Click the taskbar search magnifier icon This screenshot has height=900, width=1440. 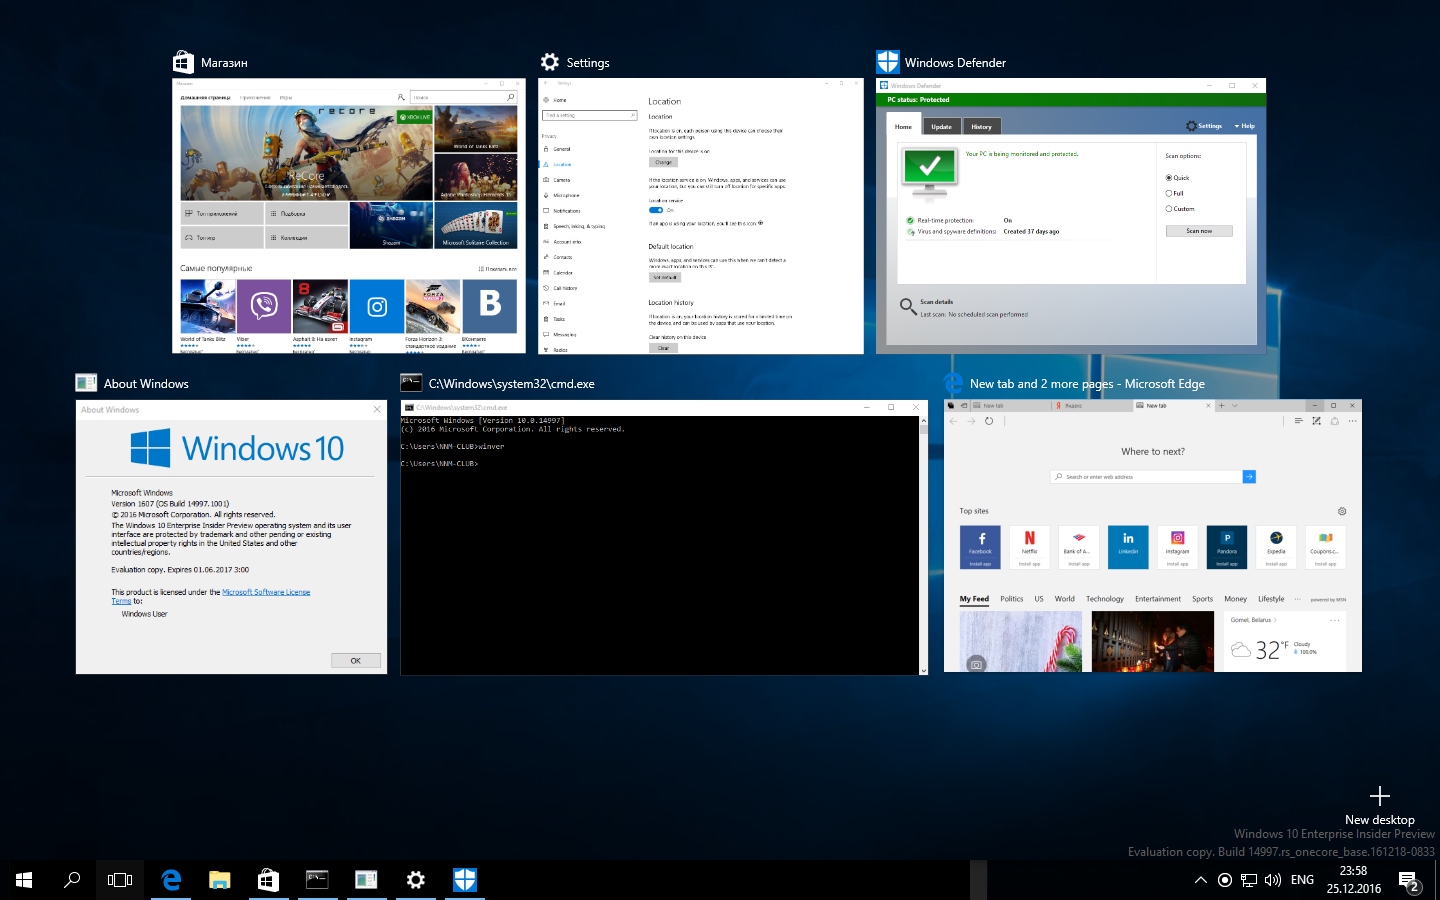72,880
